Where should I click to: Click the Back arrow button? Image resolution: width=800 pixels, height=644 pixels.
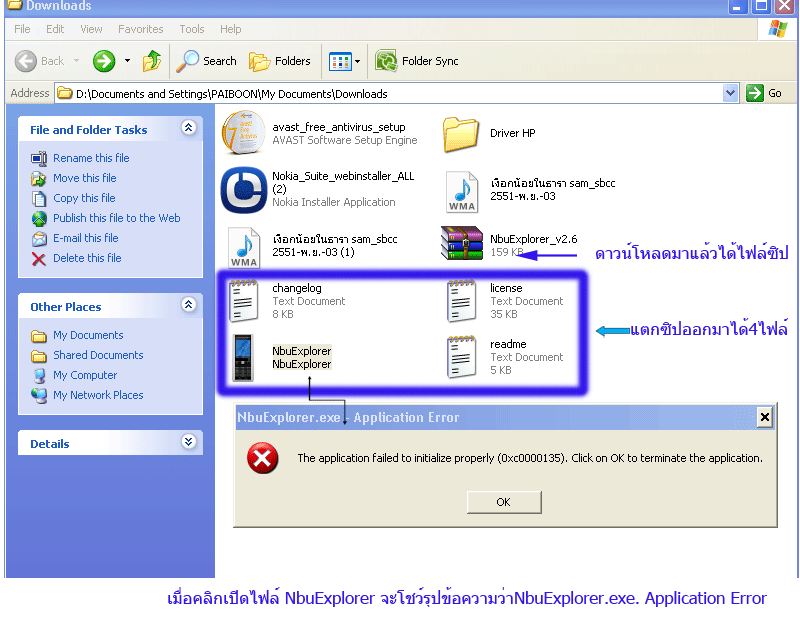[x=39, y=61]
